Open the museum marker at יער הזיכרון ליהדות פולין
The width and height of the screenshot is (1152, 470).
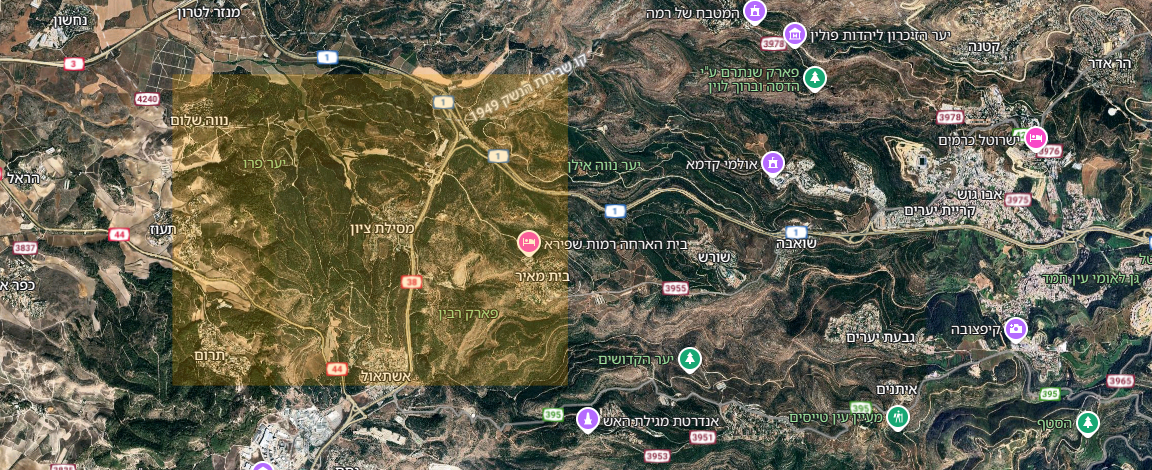pyautogui.click(x=793, y=34)
